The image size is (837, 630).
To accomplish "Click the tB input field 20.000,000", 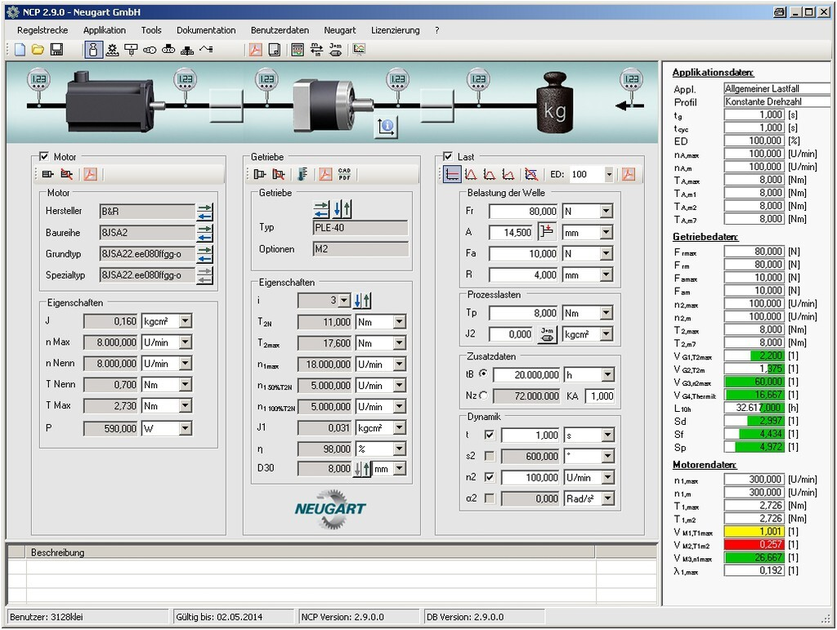I will (526, 375).
